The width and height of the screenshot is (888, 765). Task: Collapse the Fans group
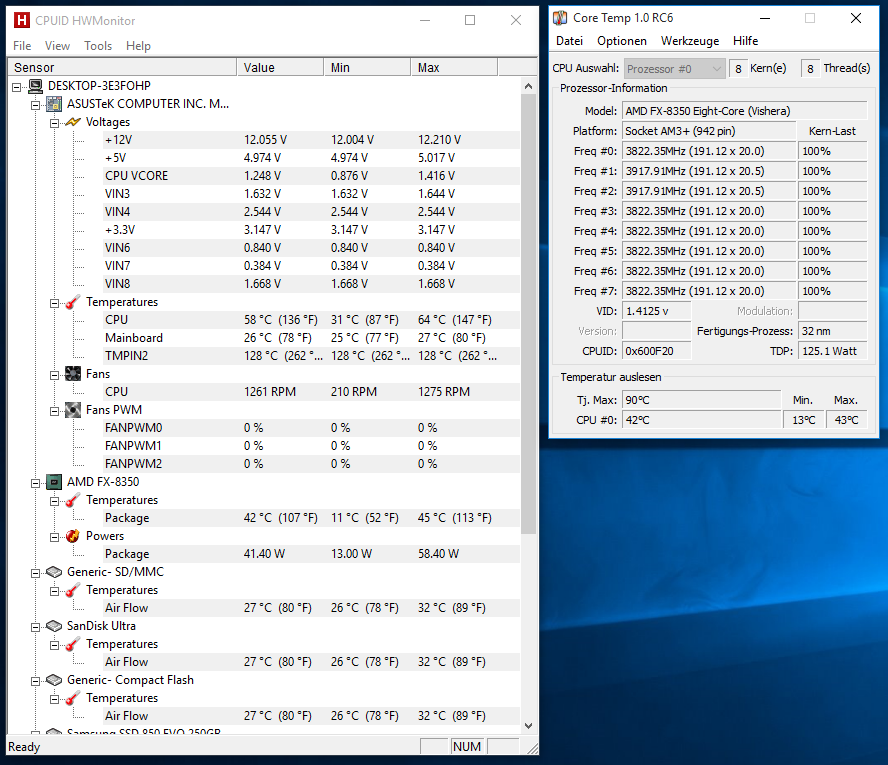tap(54, 375)
